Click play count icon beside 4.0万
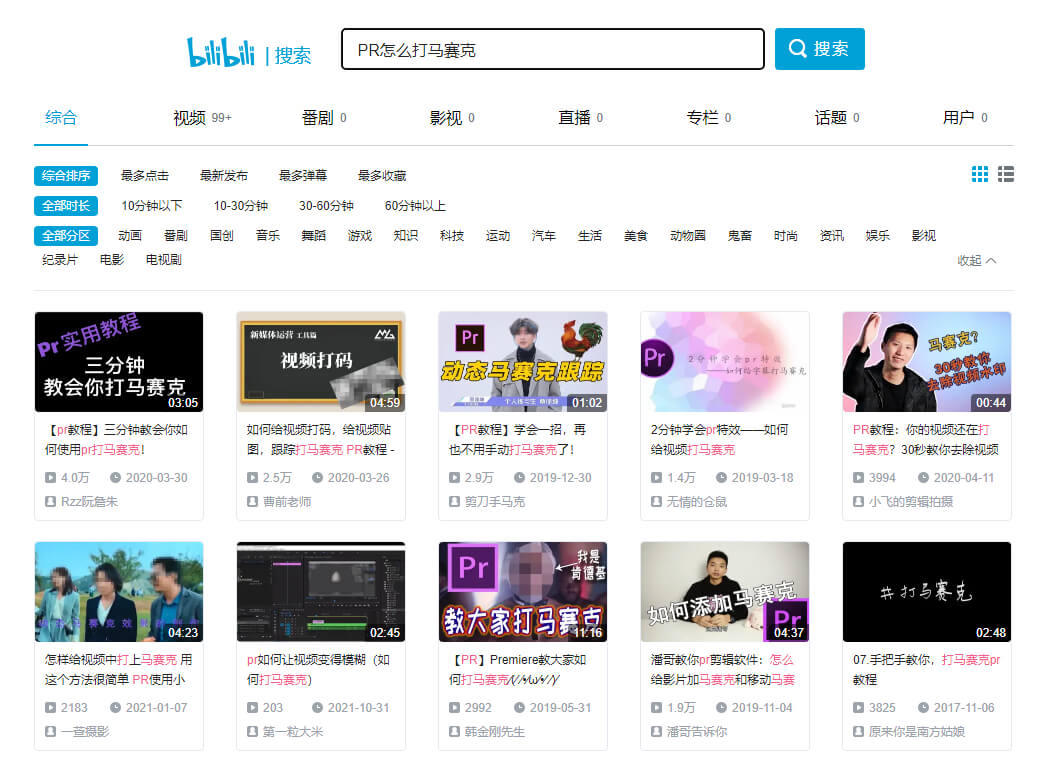The image size is (1047, 759). click(x=50, y=478)
